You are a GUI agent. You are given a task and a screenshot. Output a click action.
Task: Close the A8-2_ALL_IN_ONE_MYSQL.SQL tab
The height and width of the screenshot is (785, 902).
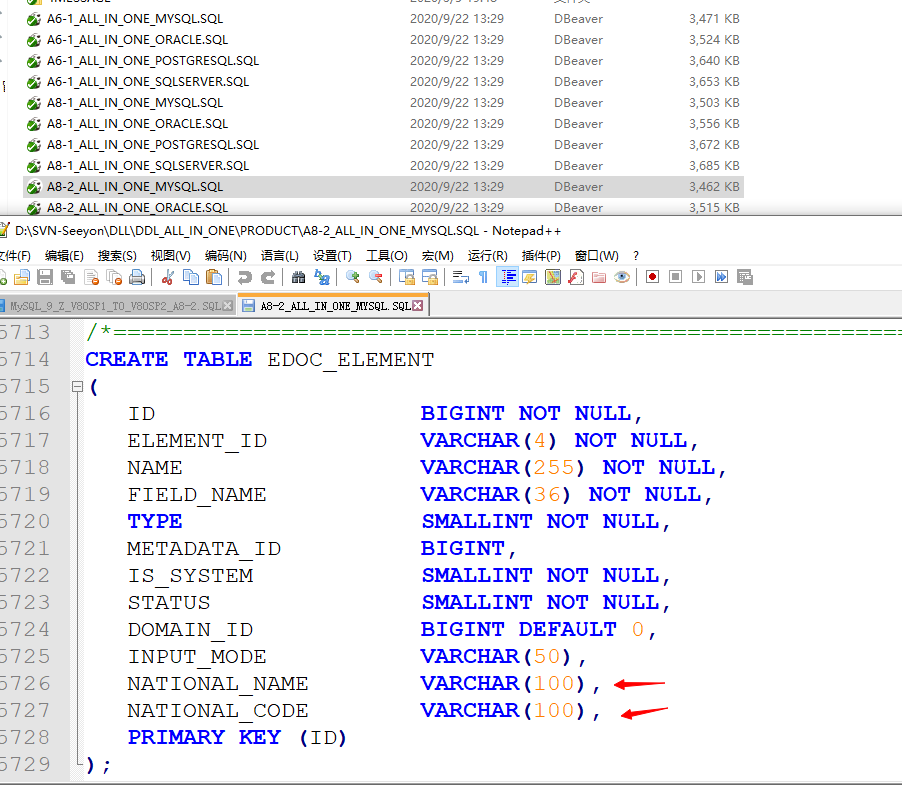(418, 306)
